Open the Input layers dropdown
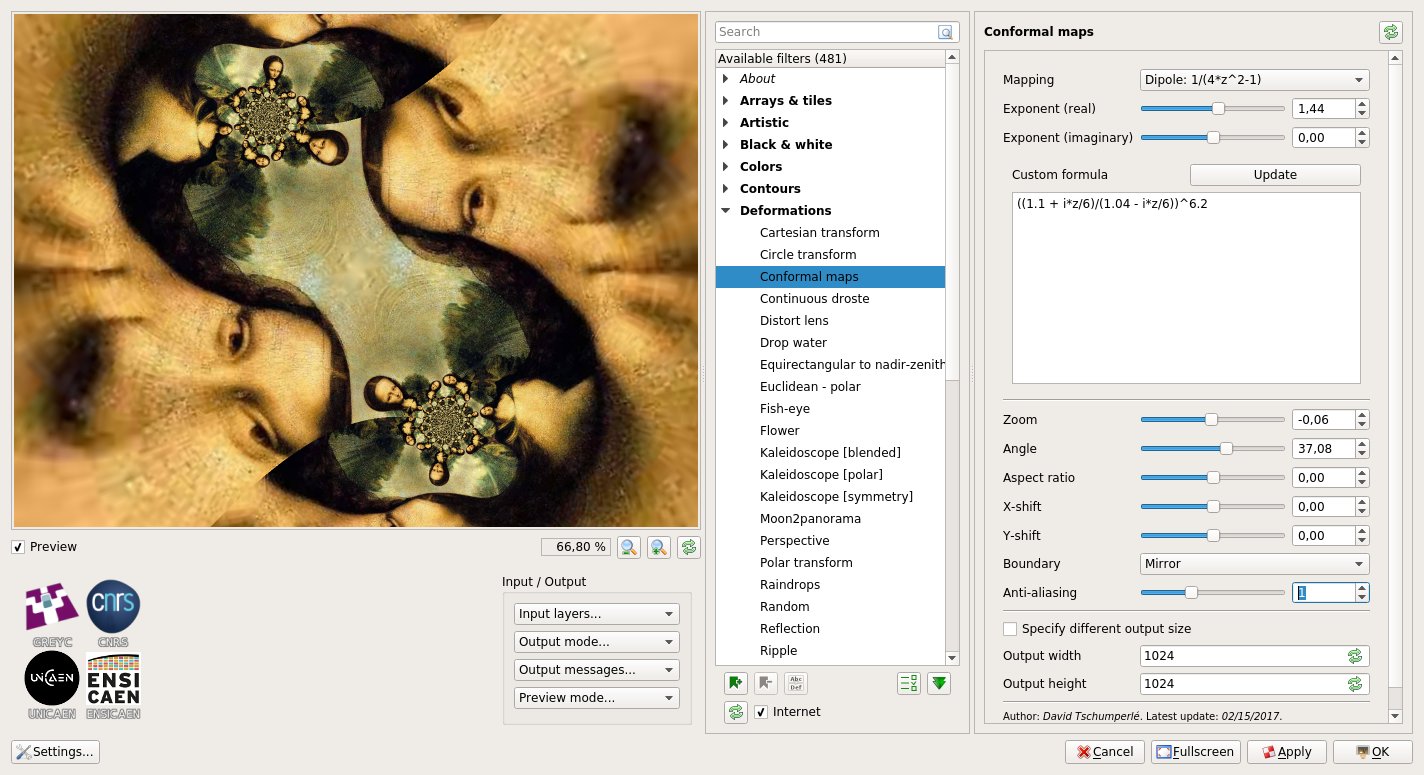The image size is (1424, 775). [597, 614]
